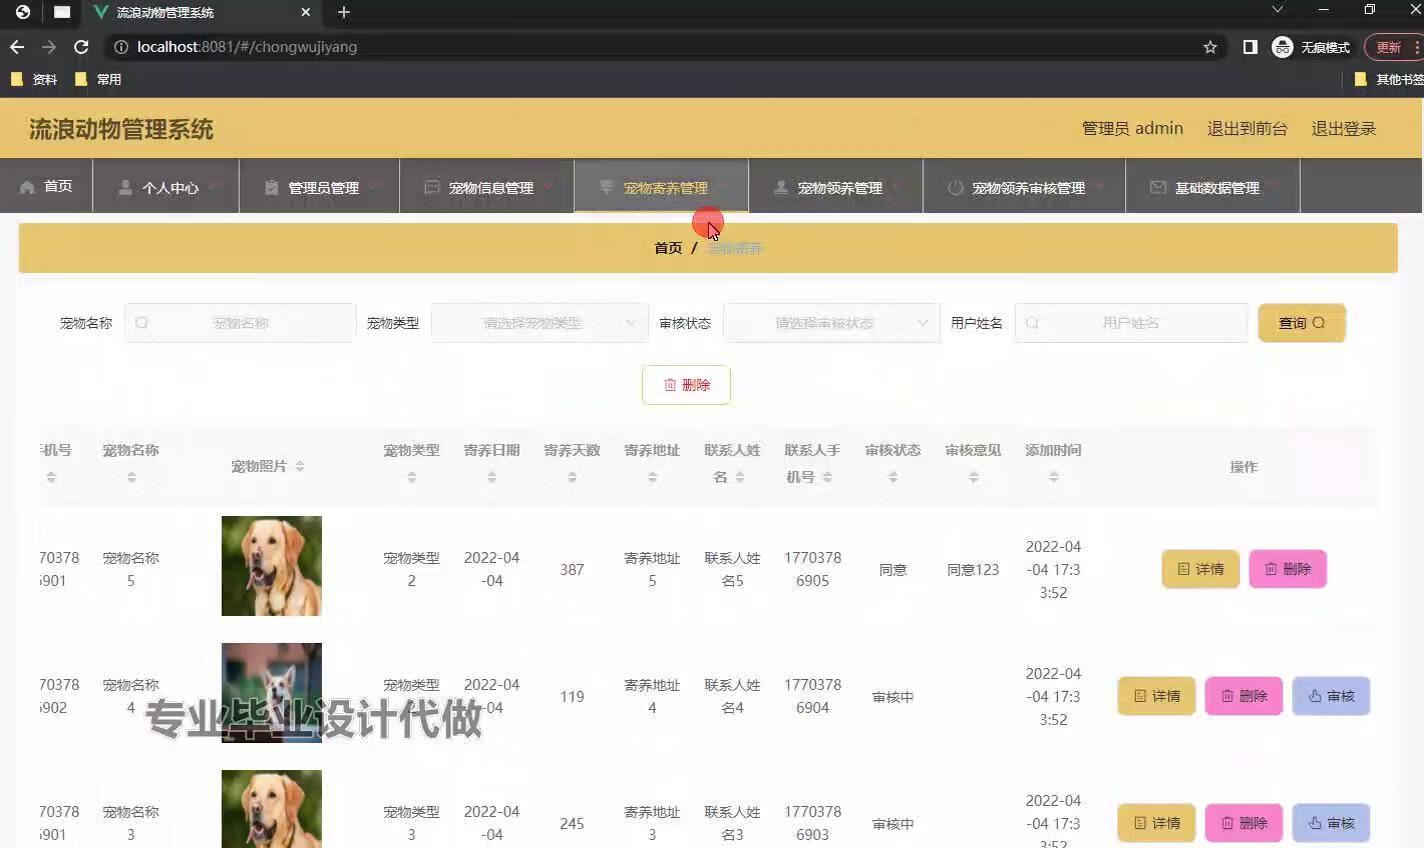The height and width of the screenshot is (848, 1424).
Task: Click 387 days cell
Action: [572, 570]
